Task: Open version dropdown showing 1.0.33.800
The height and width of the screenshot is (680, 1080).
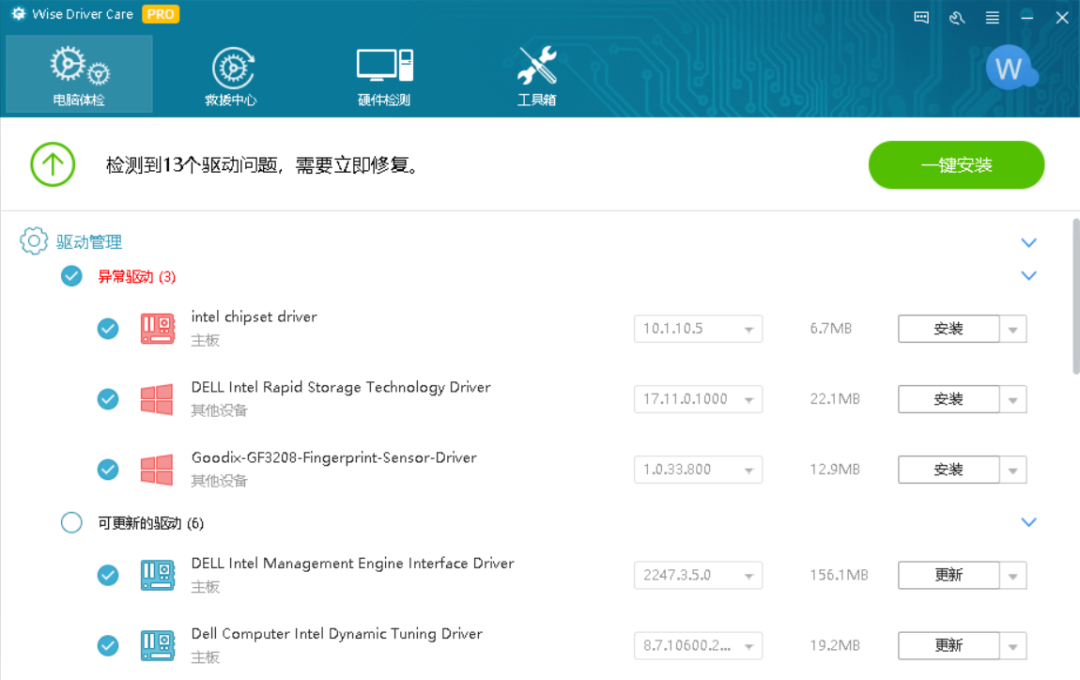Action: 698,469
